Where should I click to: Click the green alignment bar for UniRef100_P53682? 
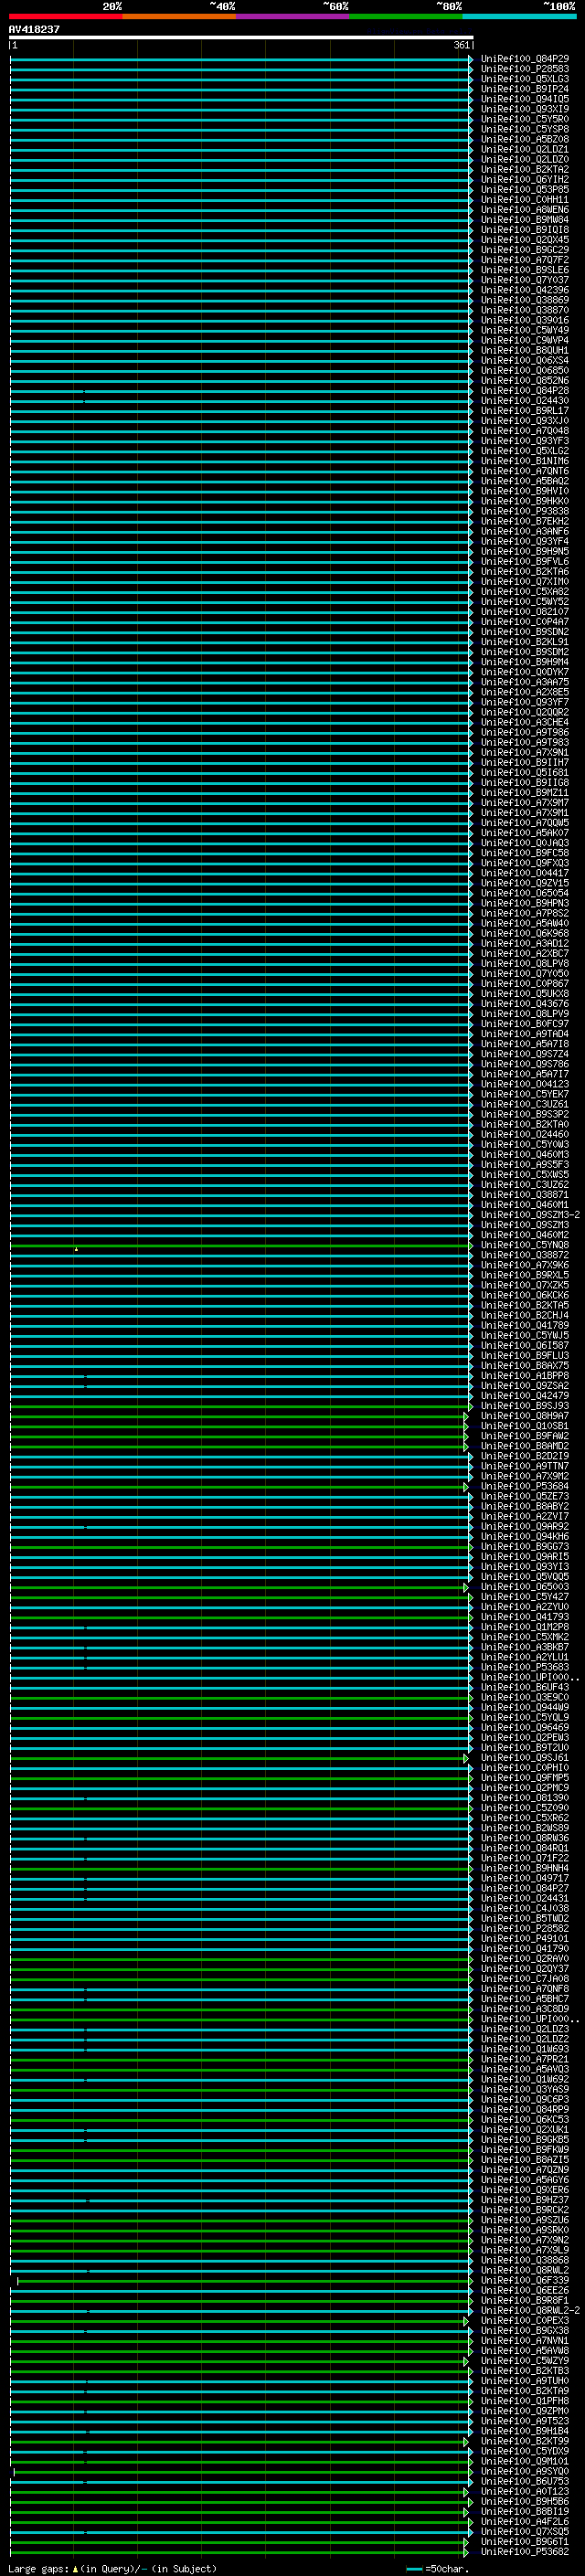point(239,2551)
